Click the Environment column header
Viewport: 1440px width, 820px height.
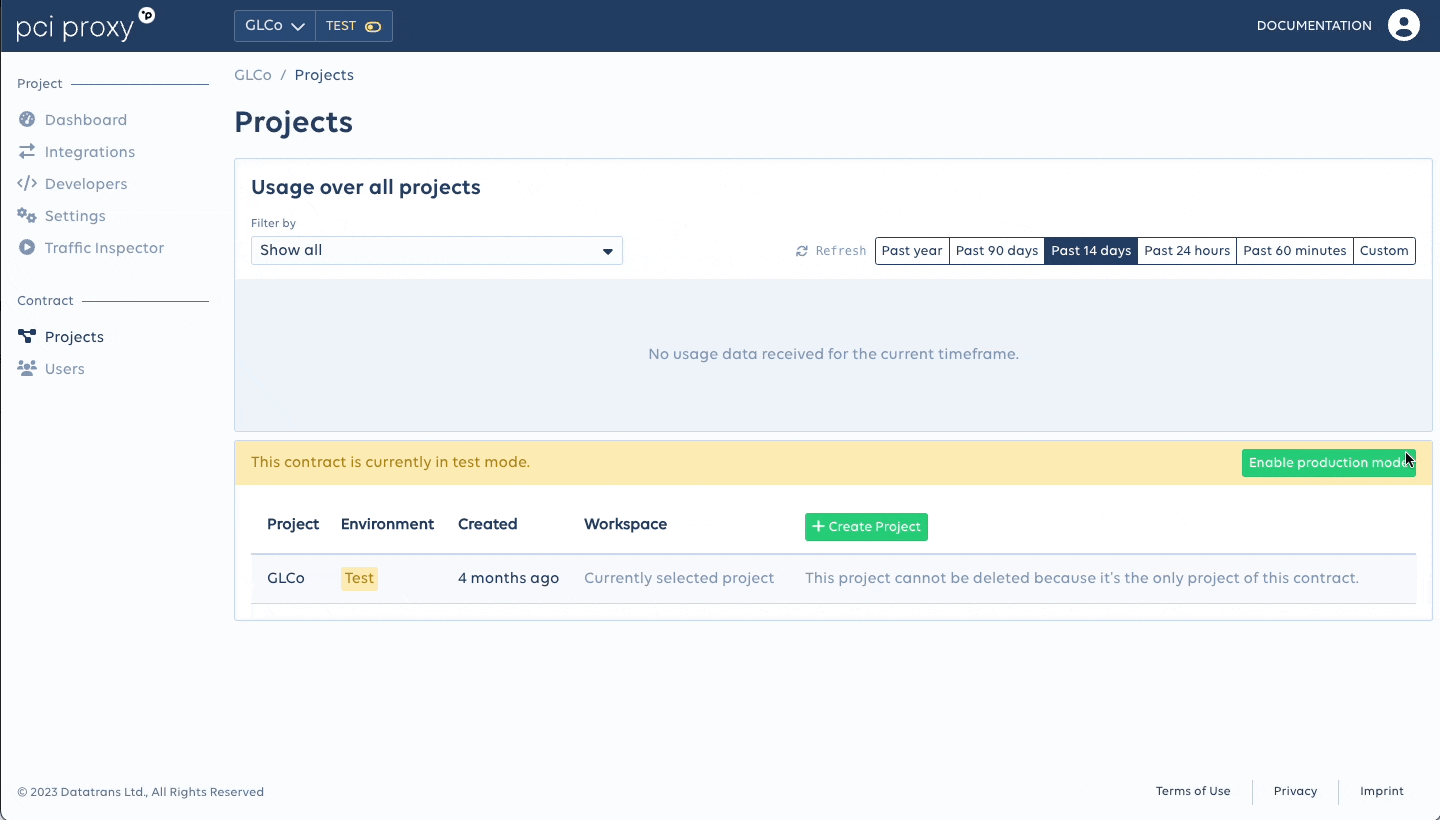[387, 524]
